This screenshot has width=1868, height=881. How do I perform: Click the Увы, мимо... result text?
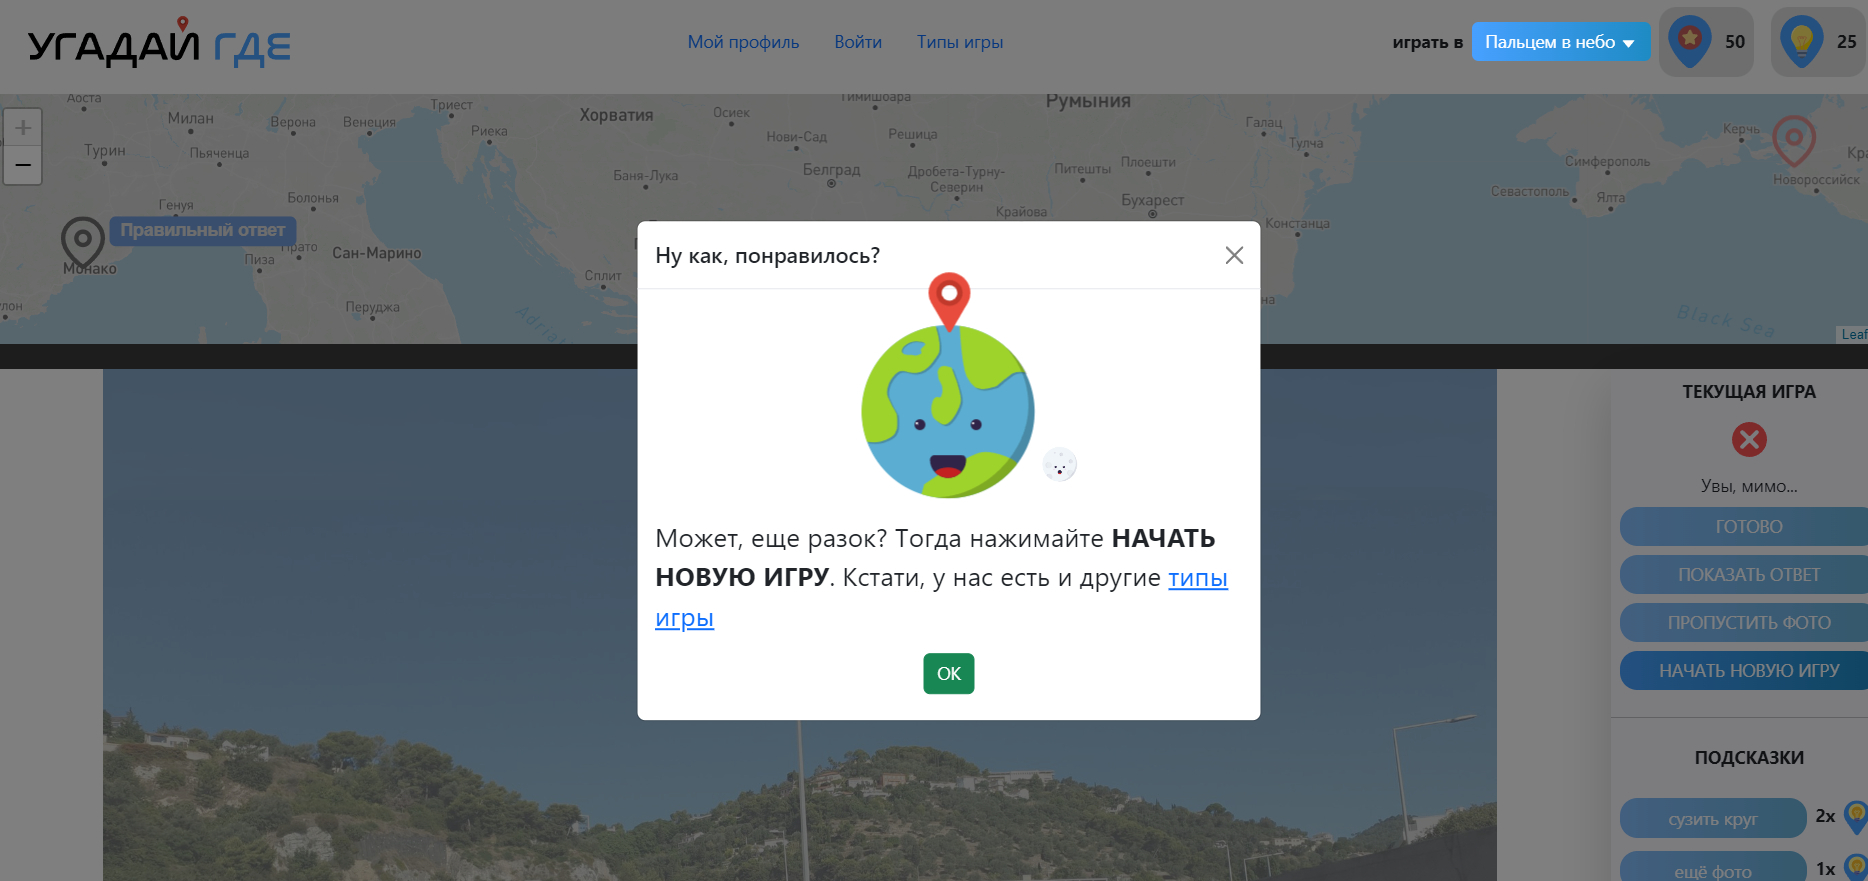pos(1749,486)
